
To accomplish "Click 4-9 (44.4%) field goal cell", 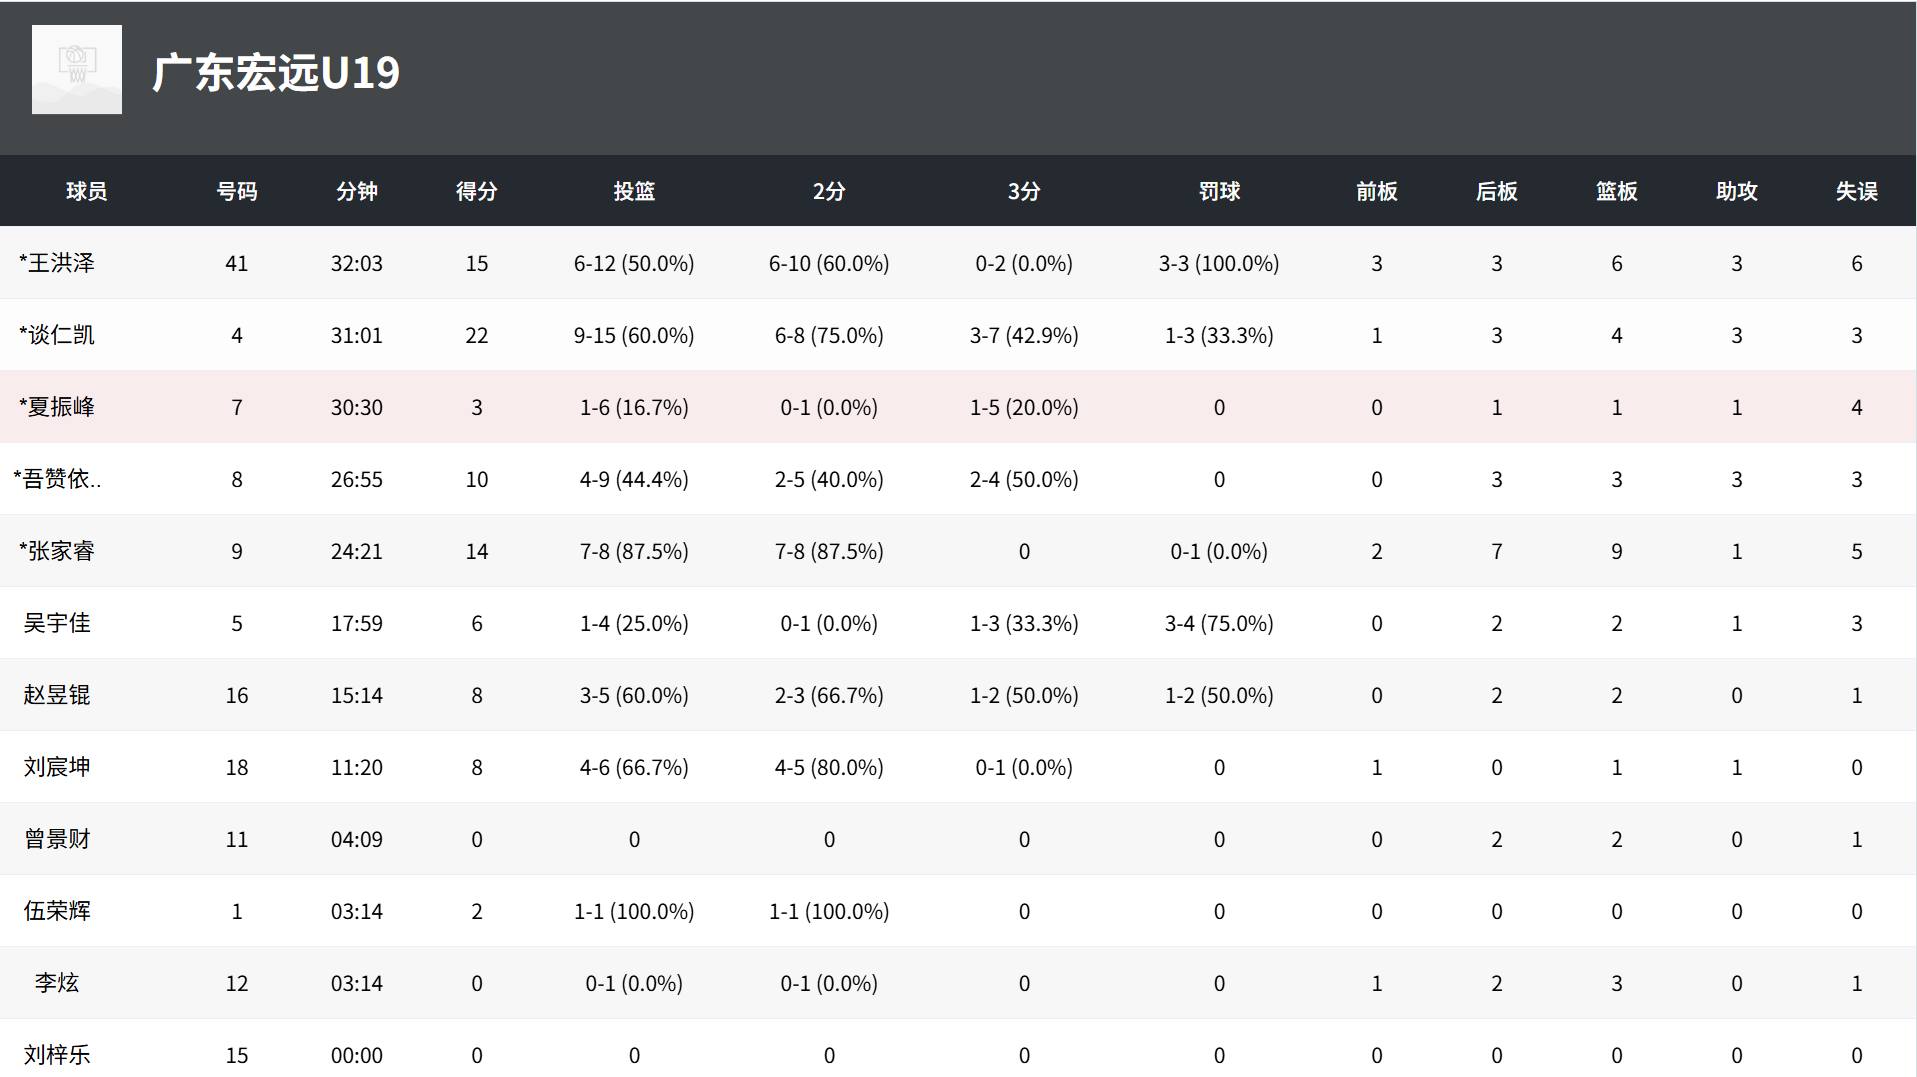I will pos(634,479).
